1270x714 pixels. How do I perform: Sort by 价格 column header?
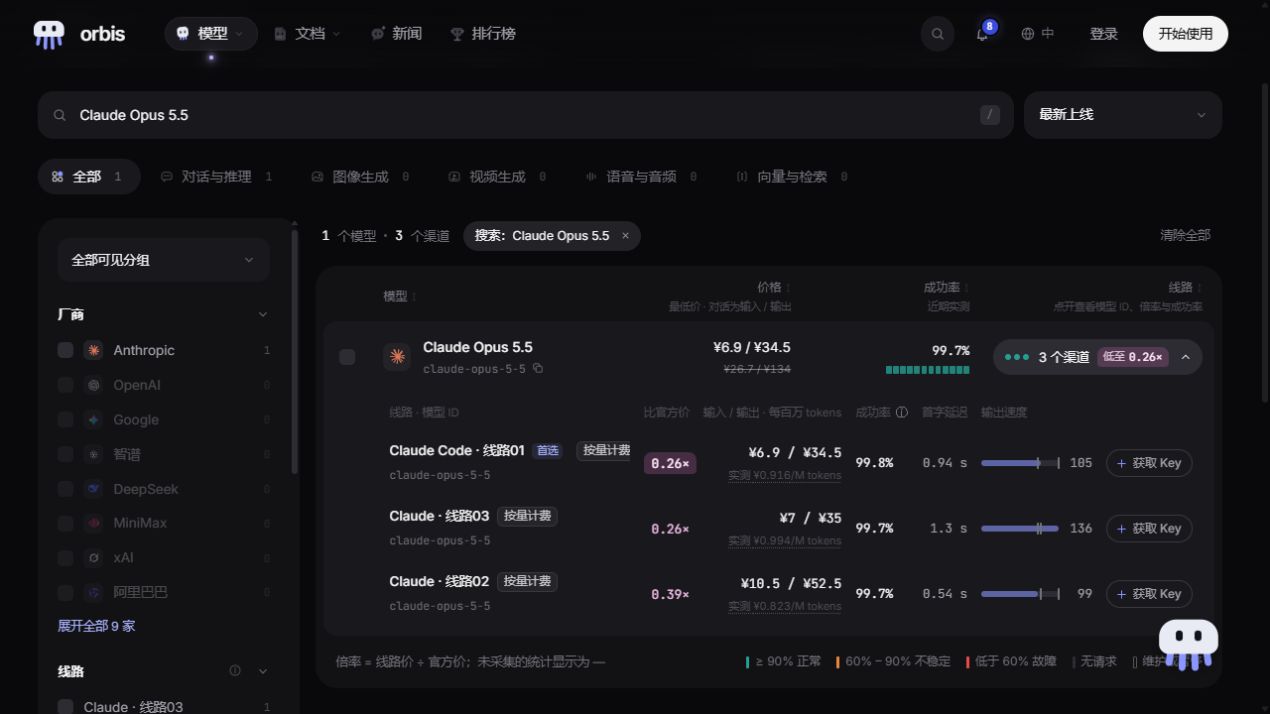[x=773, y=288]
